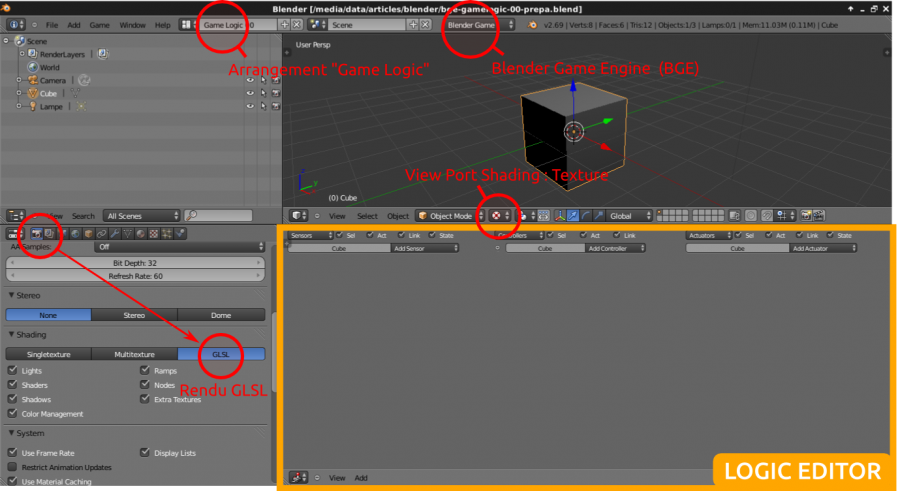Hide the Lampe object via eye icon
This screenshot has width=900, height=491.
(250, 106)
